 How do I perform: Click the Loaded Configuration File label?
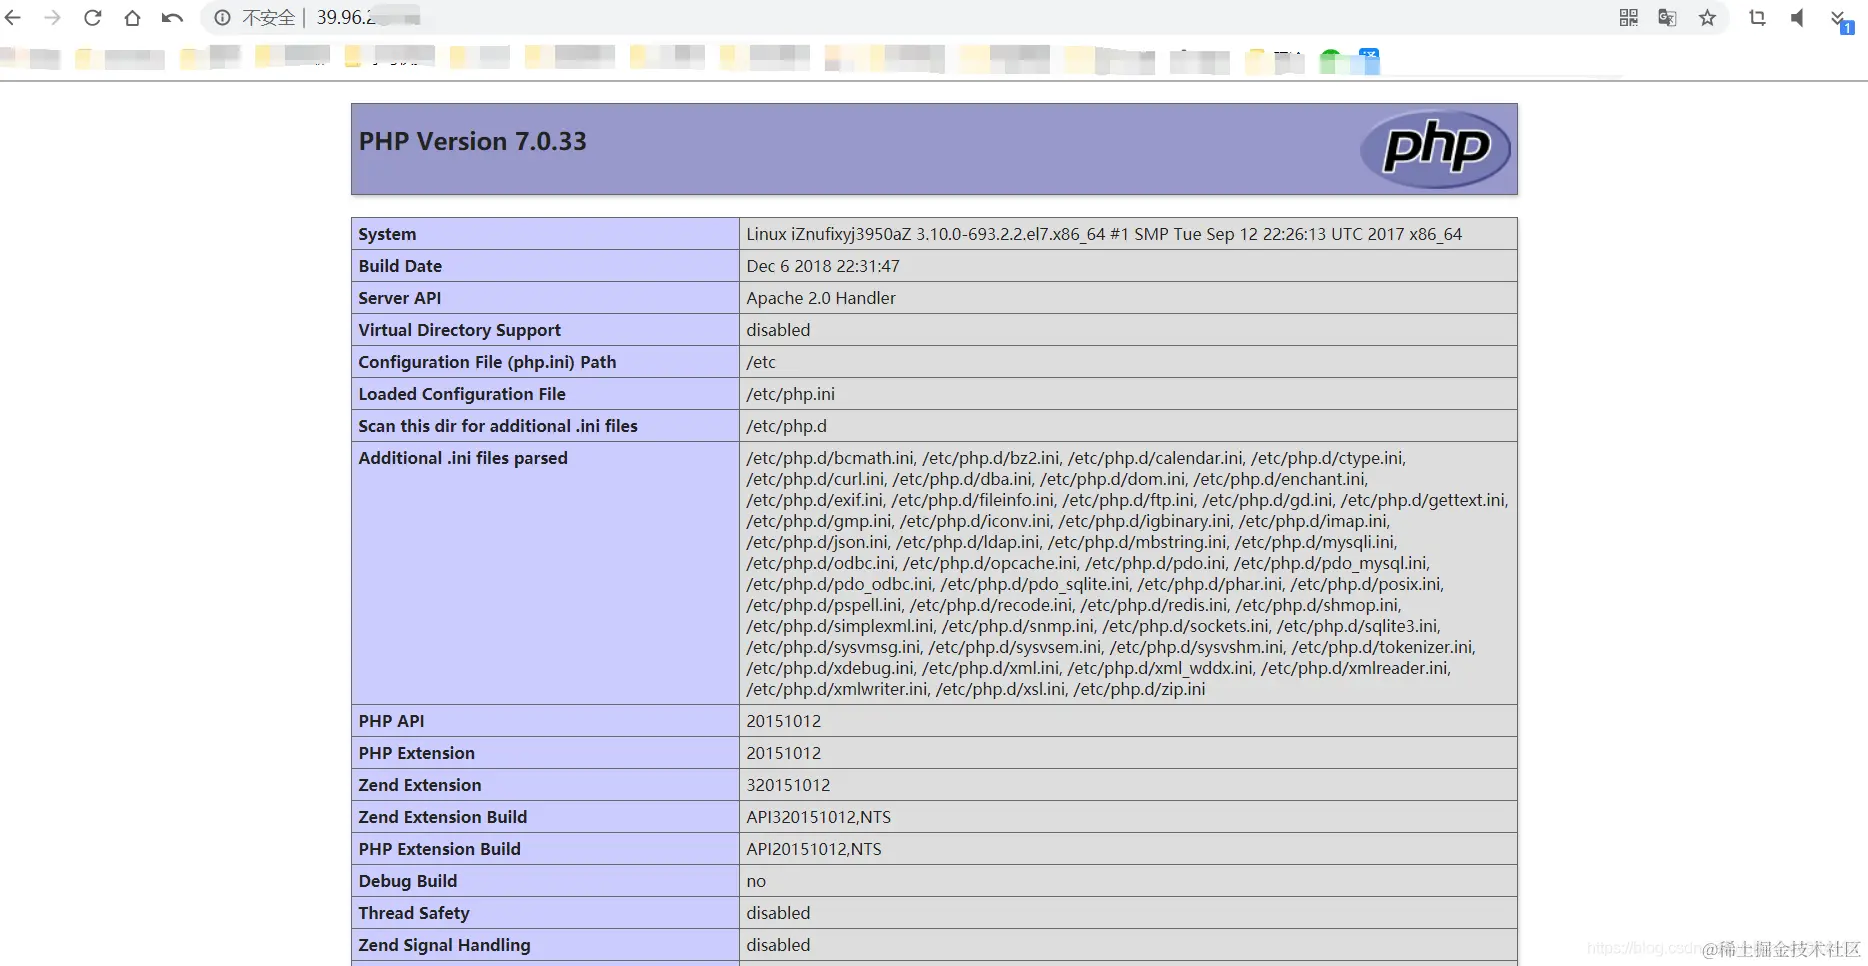coord(462,394)
